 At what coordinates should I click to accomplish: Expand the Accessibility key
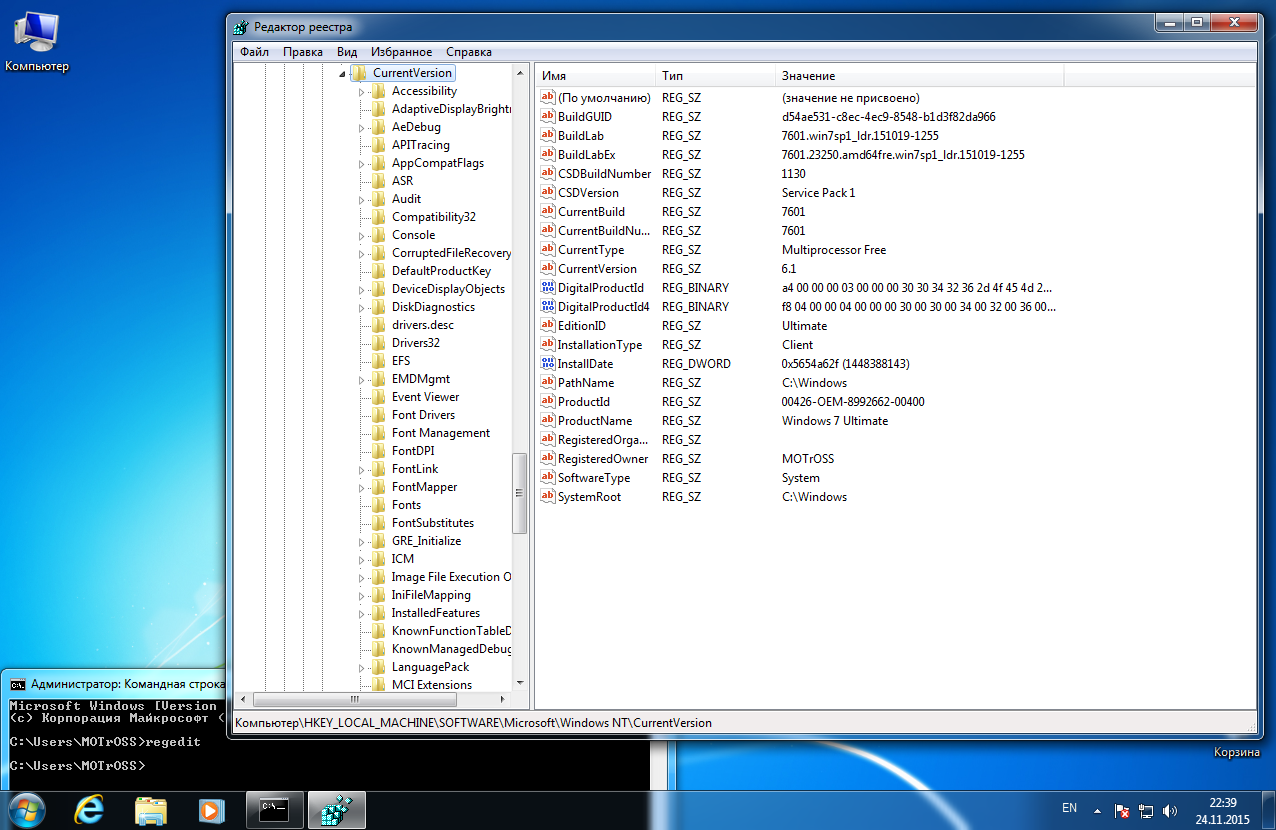[x=362, y=92]
